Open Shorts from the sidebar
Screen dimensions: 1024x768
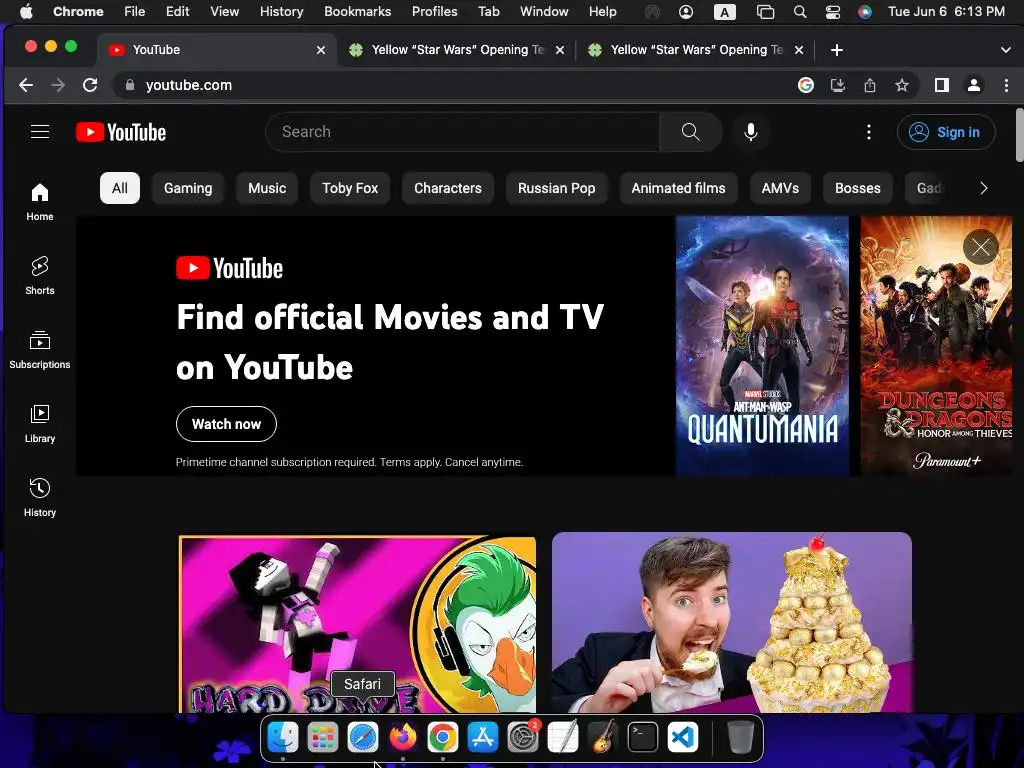(40, 275)
